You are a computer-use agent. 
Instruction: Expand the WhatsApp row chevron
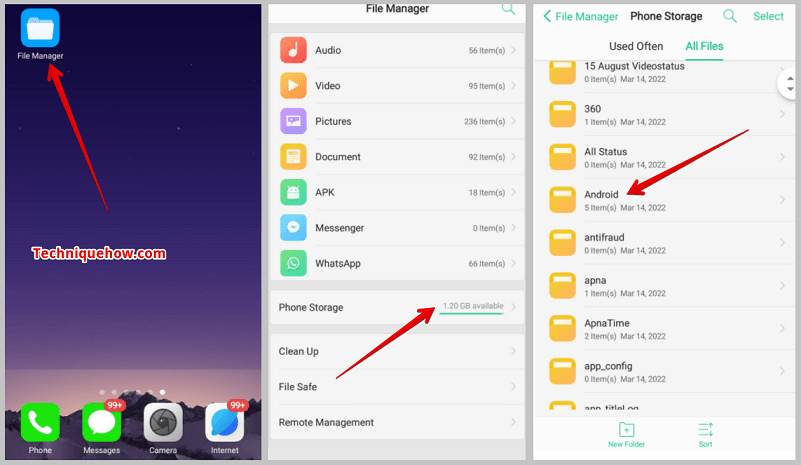513,263
